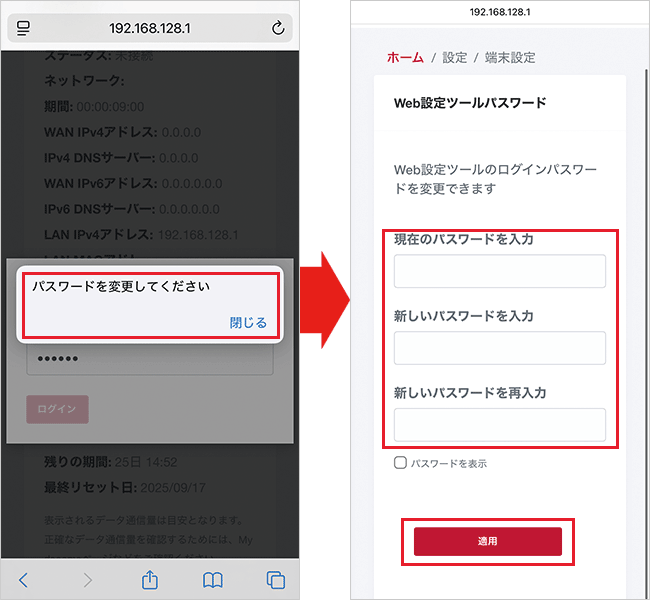Show open tabs with the tabs icon

coord(276,580)
